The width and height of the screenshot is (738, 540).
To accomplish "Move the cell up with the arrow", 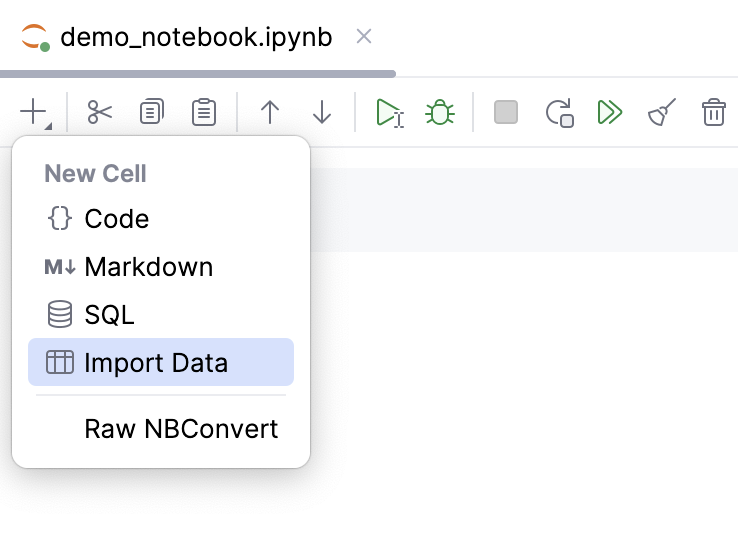I will pyautogui.click(x=270, y=112).
